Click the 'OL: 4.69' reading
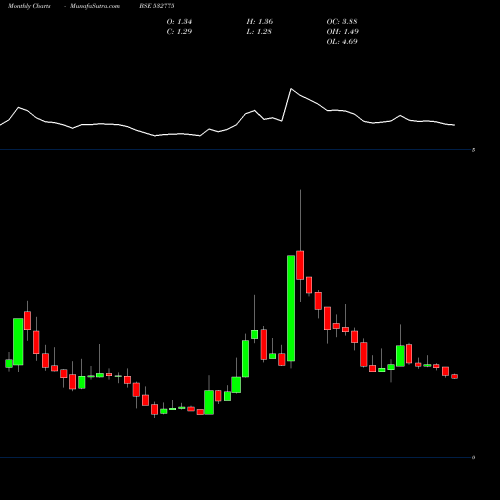The image size is (500, 500). click(x=342, y=42)
